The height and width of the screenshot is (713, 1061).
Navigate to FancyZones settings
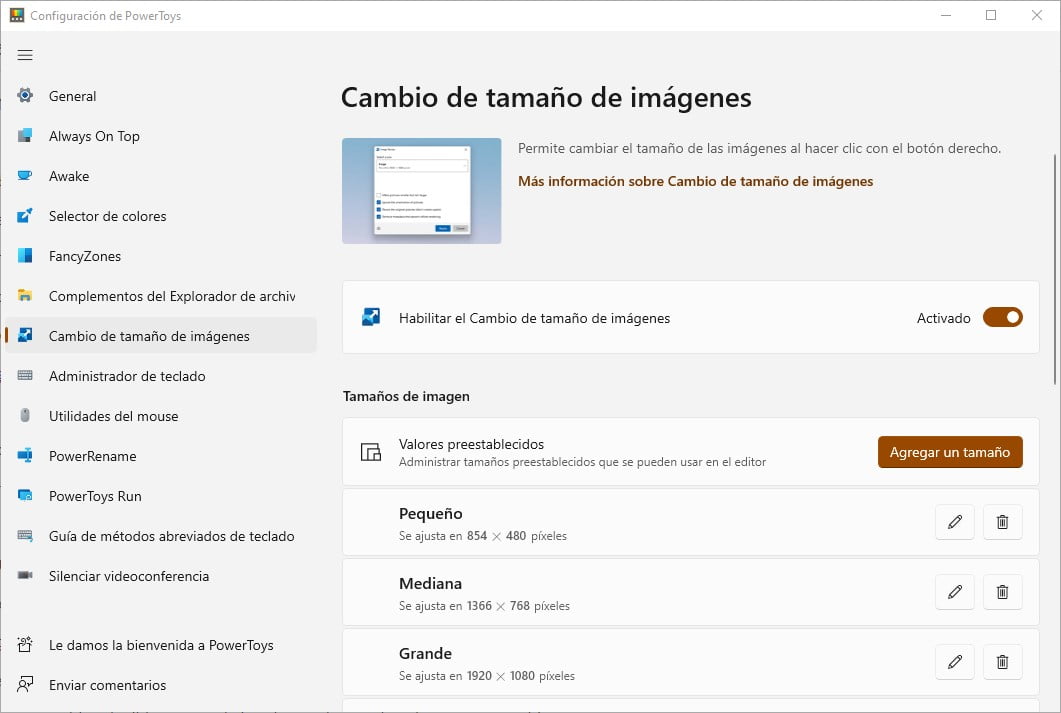pyautogui.click(x=161, y=256)
